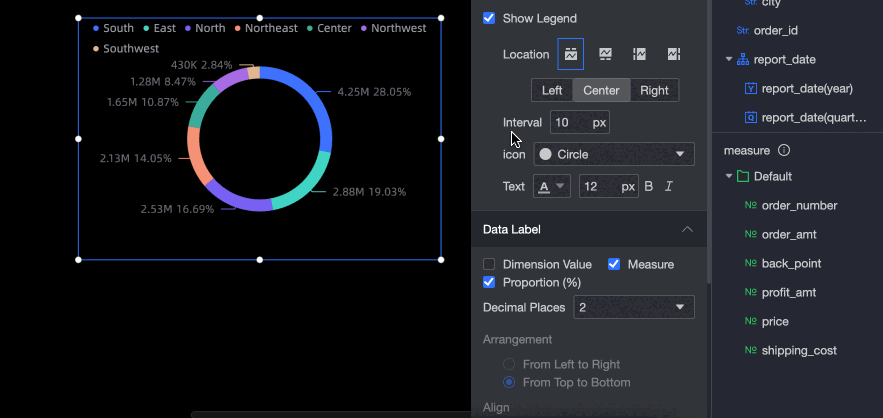Set legend location to right side icon
Image resolution: width=883 pixels, height=418 pixels.
click(674, 54)
